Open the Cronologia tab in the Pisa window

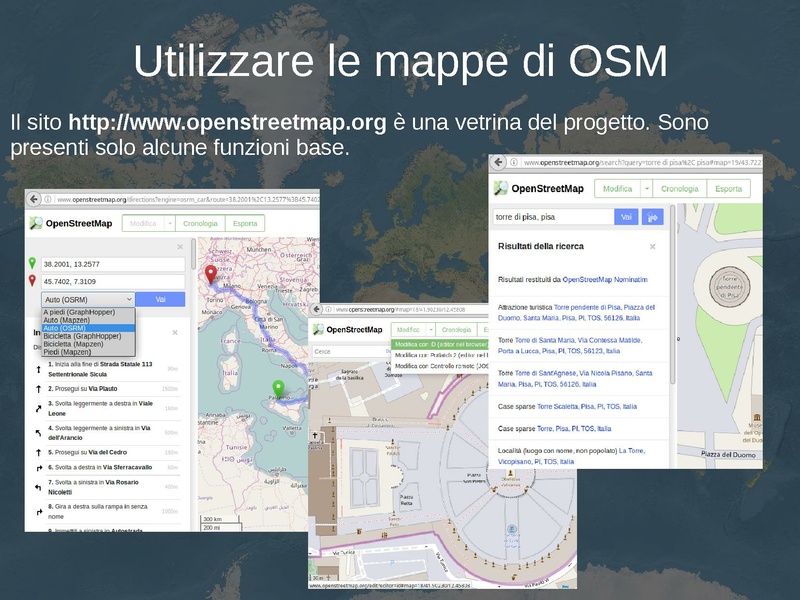(679, 188)
